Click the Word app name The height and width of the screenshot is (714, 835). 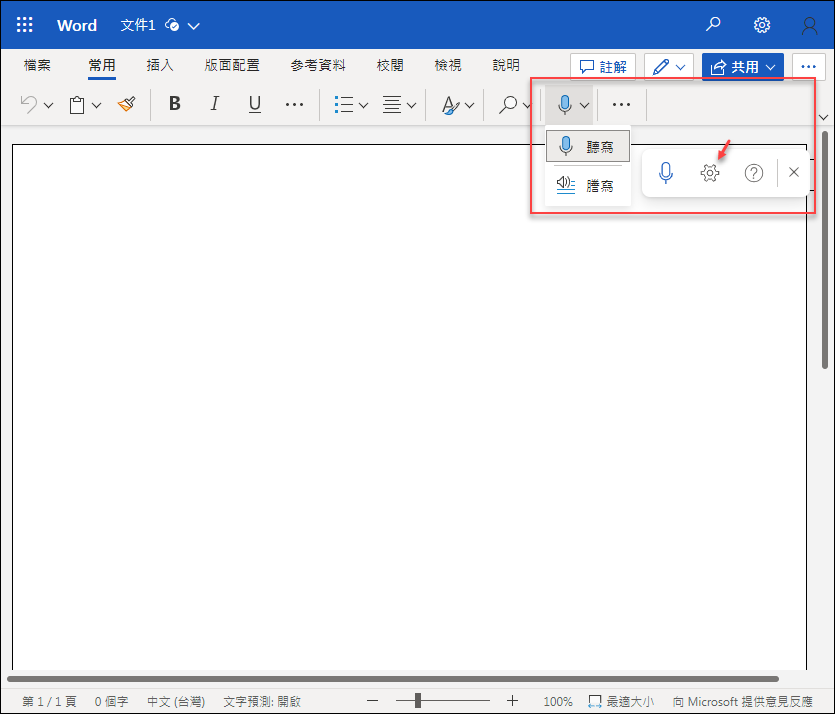[77, 25]
